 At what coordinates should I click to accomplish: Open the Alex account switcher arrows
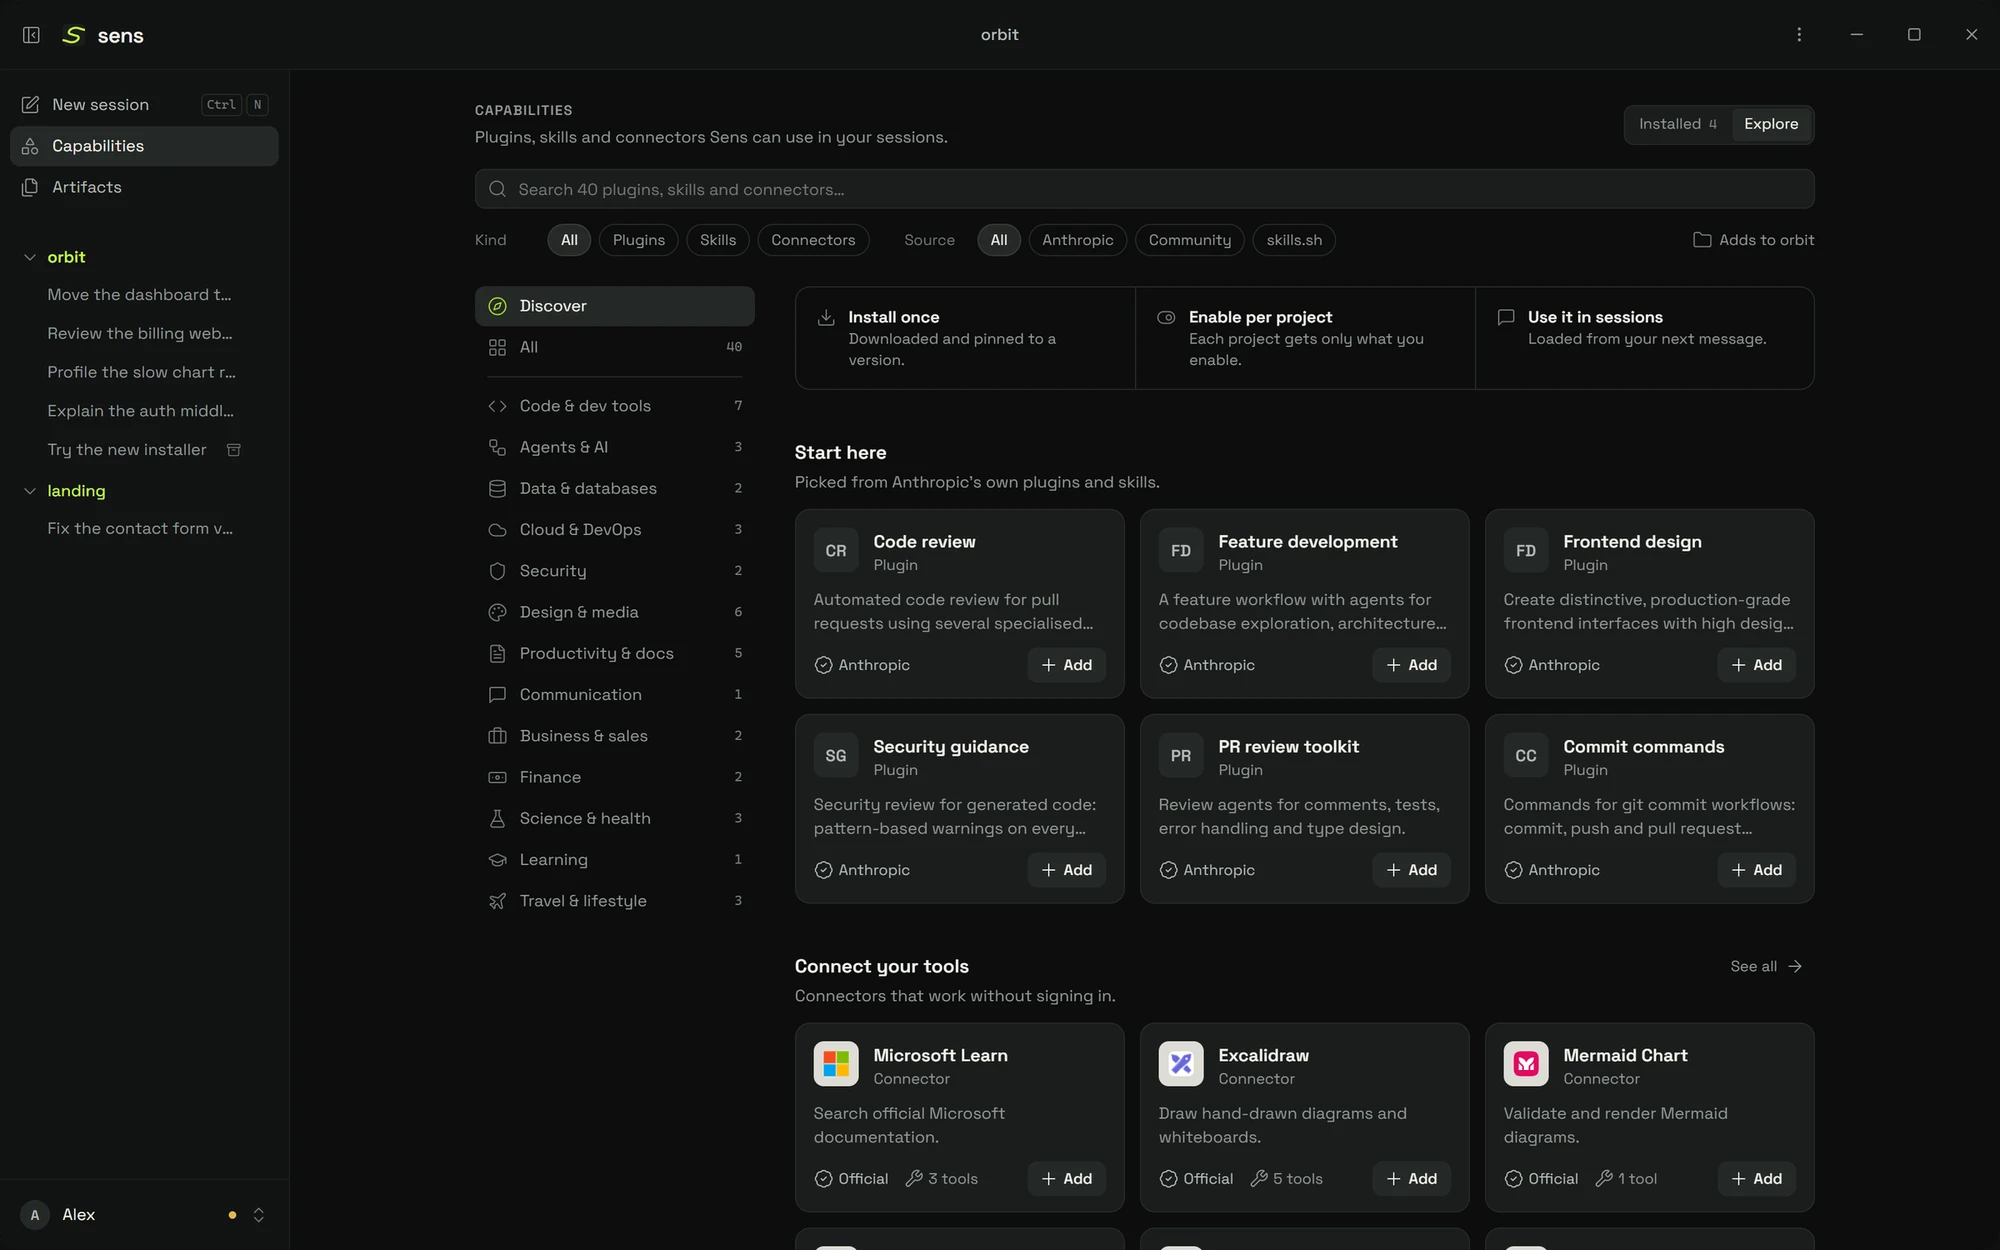[259, 1215]
